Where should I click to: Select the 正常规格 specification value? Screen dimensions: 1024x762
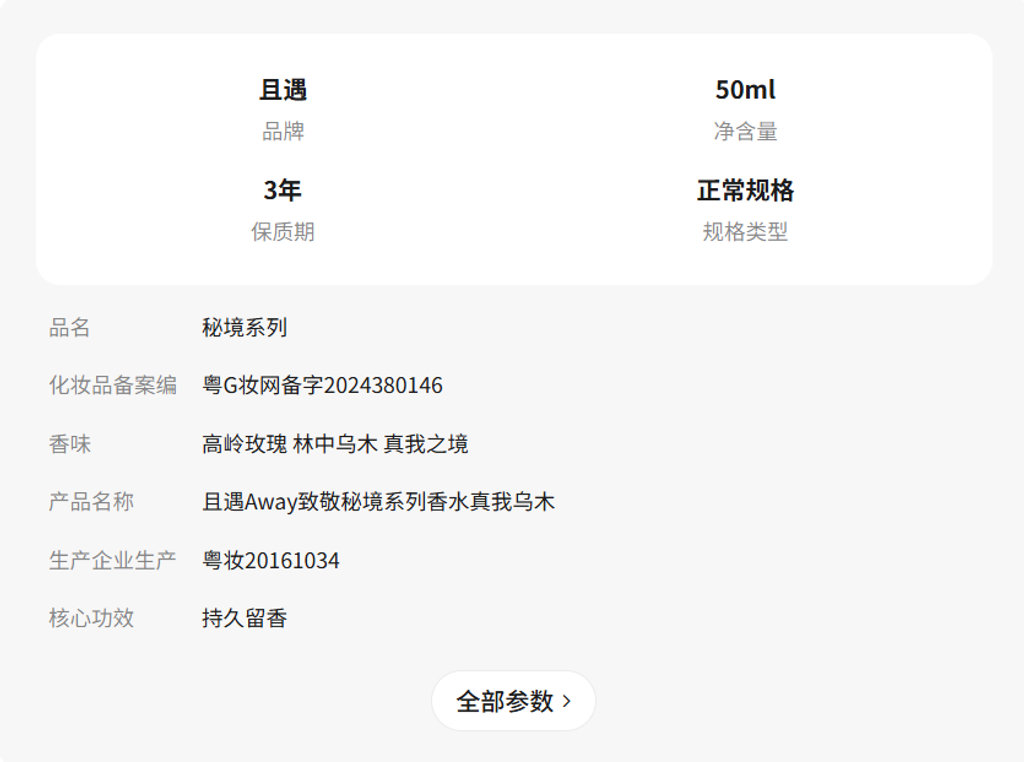point(745,190)
